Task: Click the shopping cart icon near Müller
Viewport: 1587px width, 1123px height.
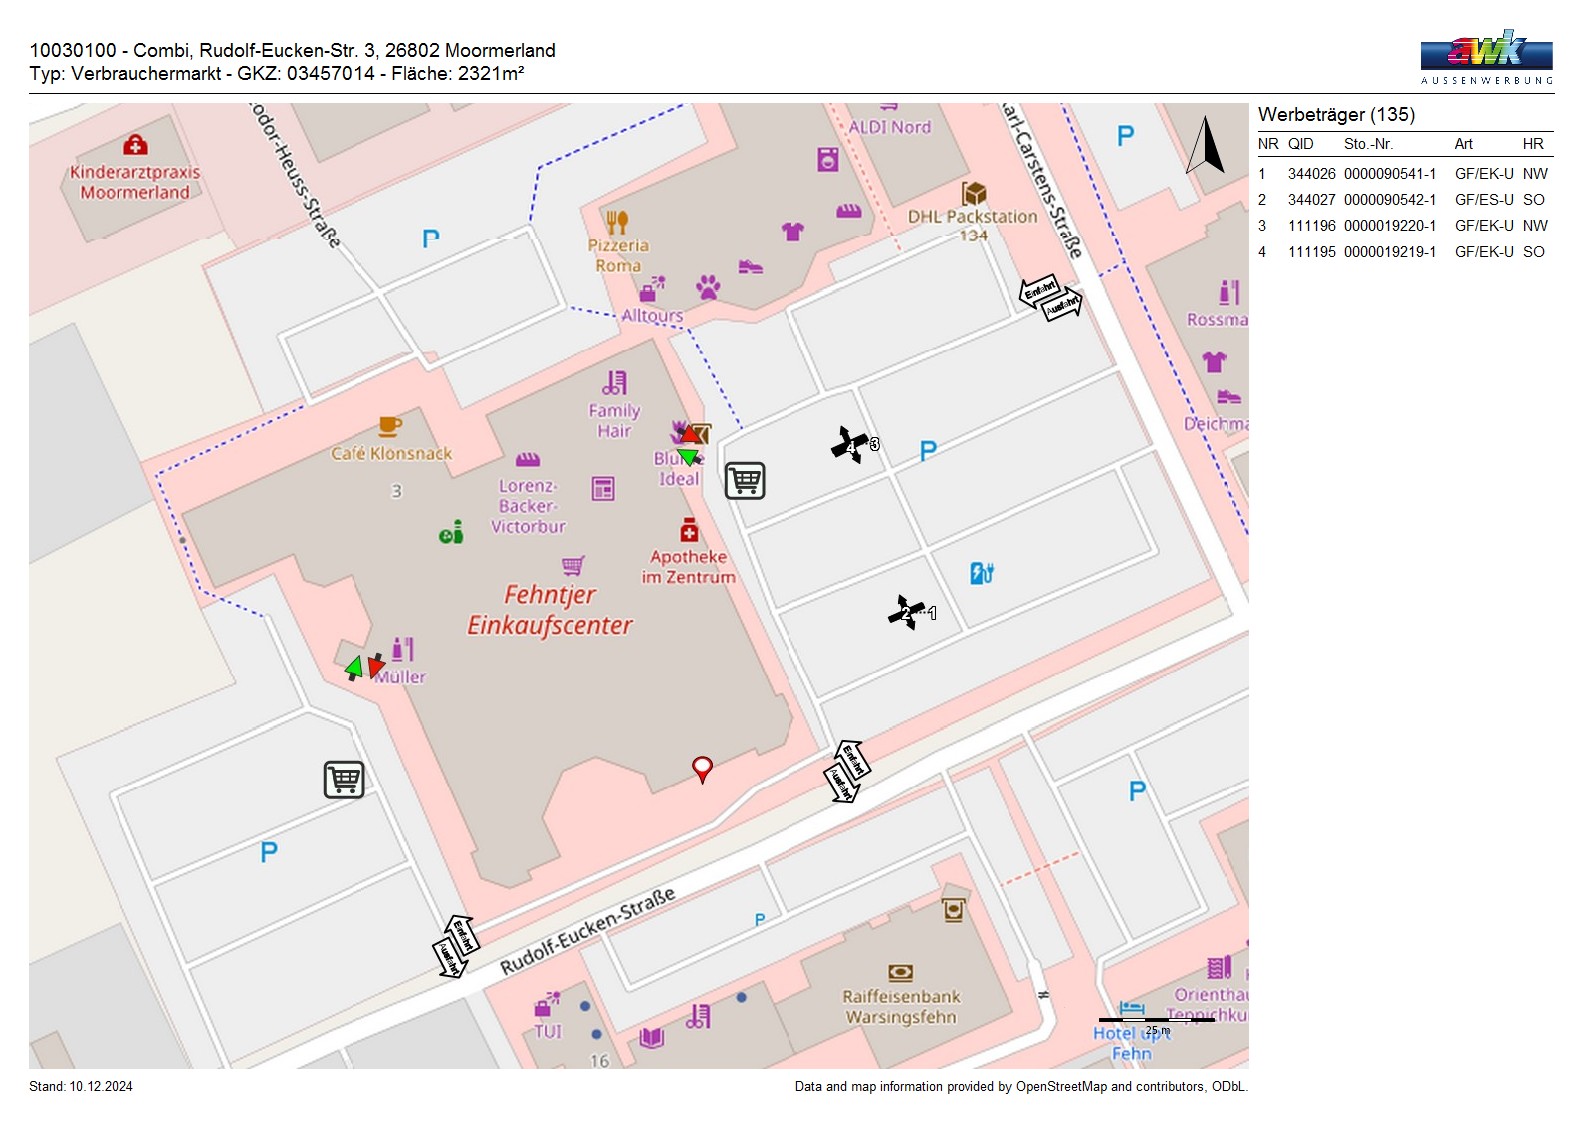Action: (x=344, y=779)
